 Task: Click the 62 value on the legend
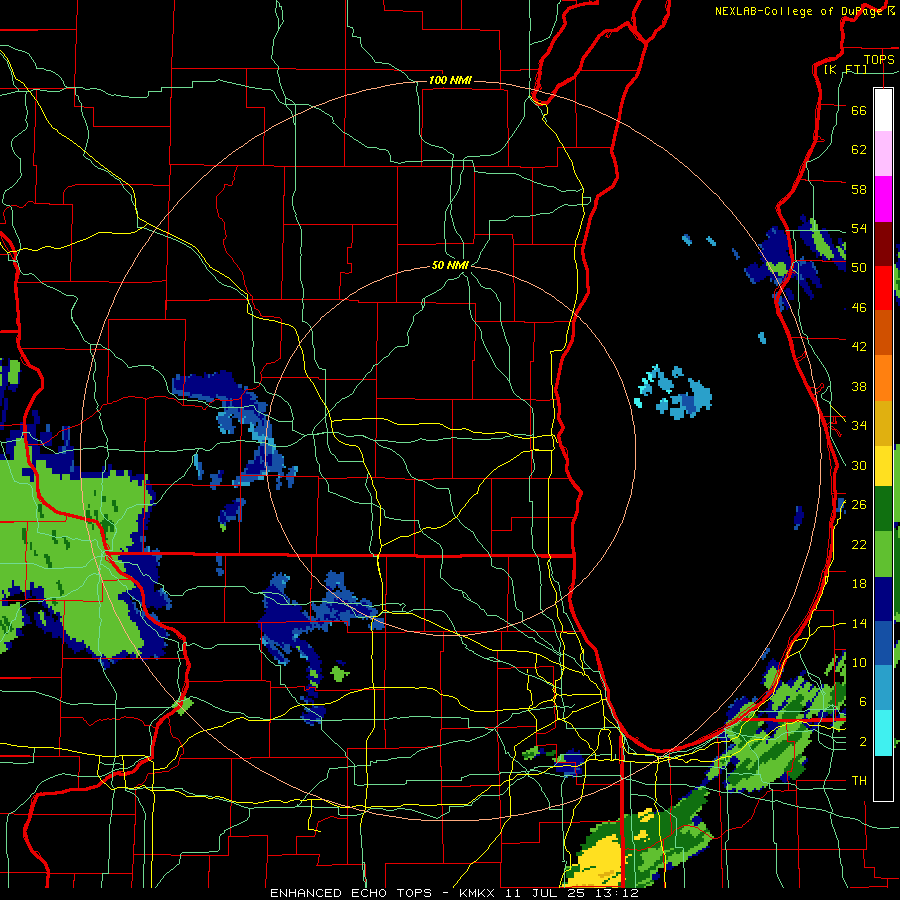(x=859, y=150)
